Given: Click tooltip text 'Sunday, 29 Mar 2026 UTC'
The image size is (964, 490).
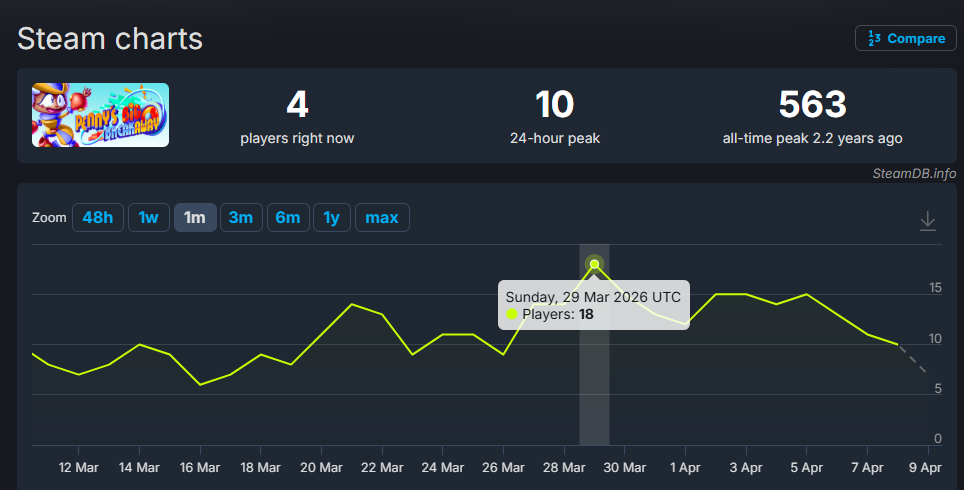Looking at the screenshot, I should click(x=593, y=297).
